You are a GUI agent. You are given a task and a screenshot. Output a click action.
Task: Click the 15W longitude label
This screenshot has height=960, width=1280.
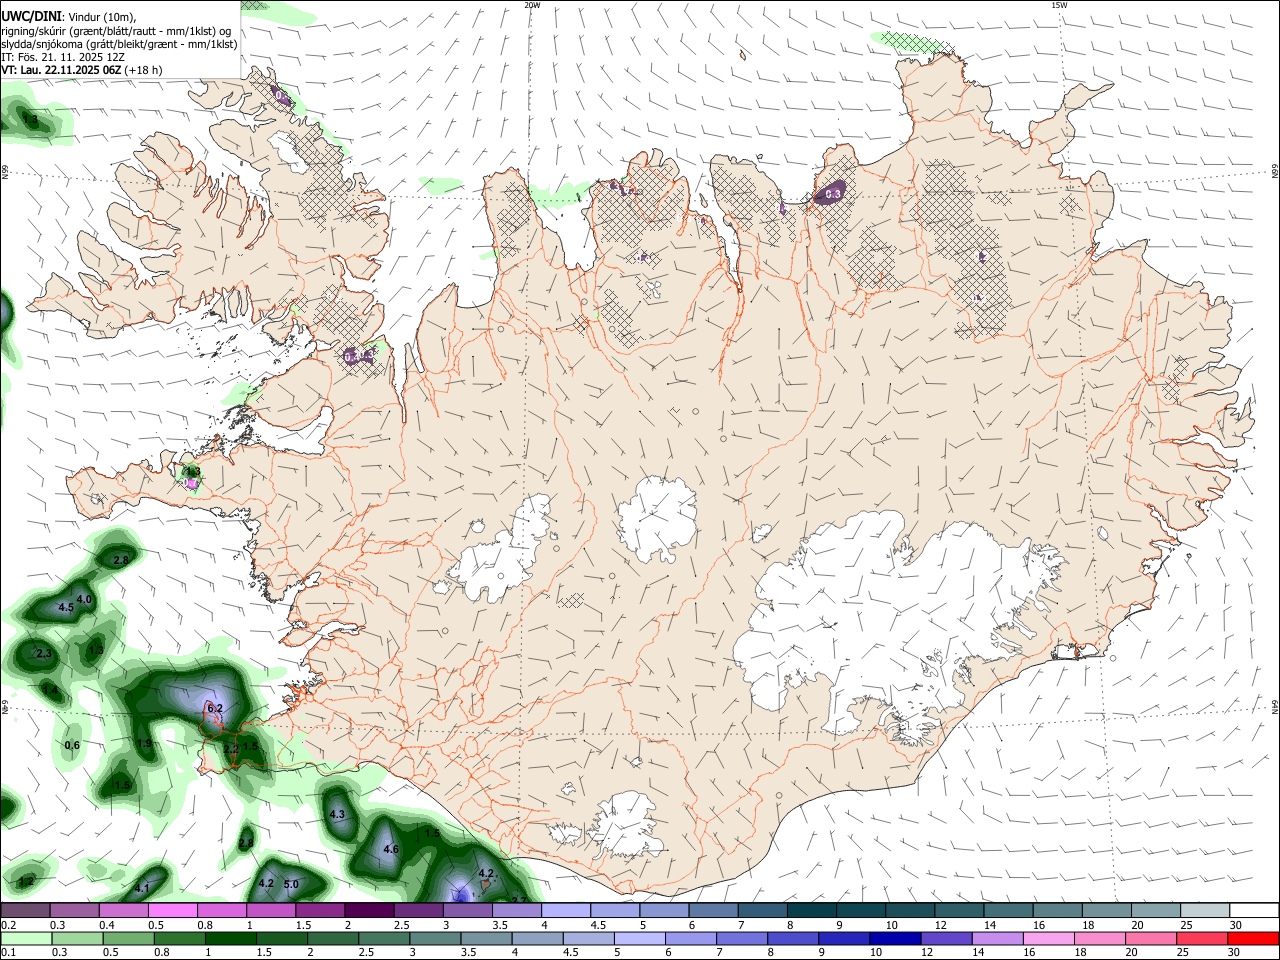coord(1059,5)
